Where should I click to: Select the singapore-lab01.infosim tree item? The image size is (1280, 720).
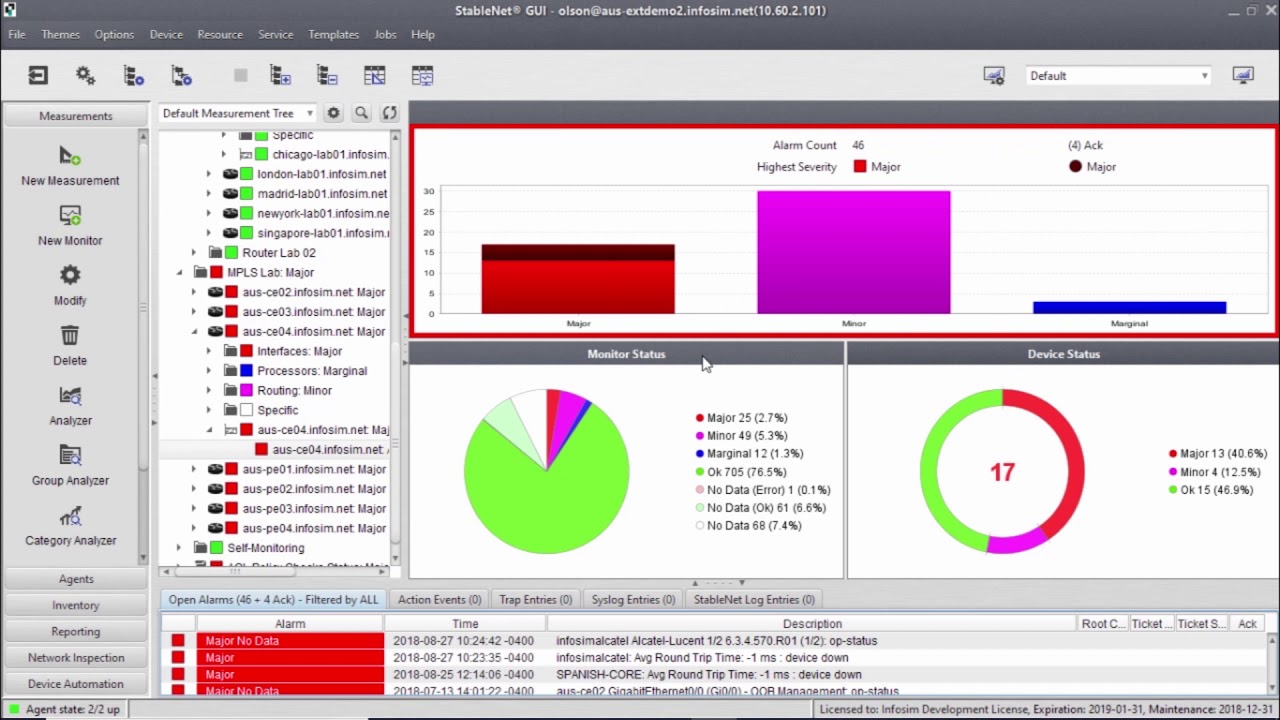322,233
